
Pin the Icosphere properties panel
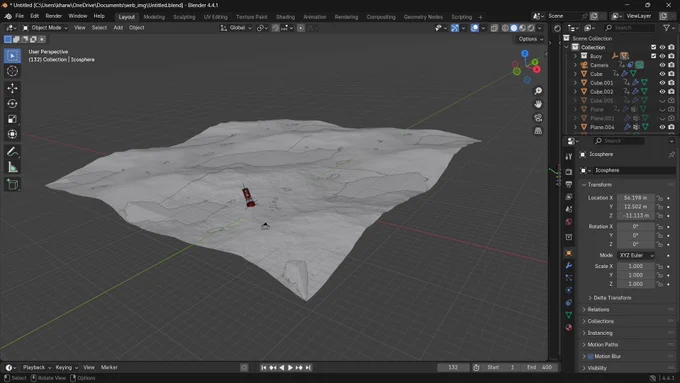click(x=671, y=154)
